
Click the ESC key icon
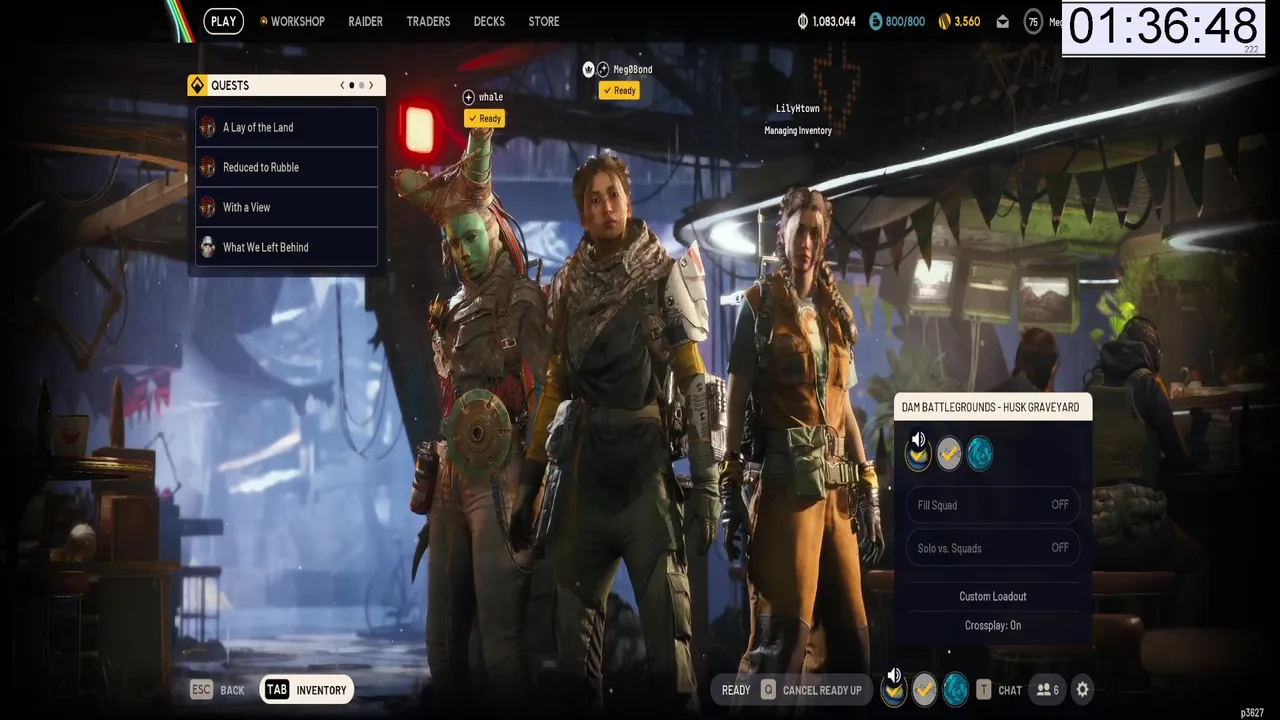[201, 689]
